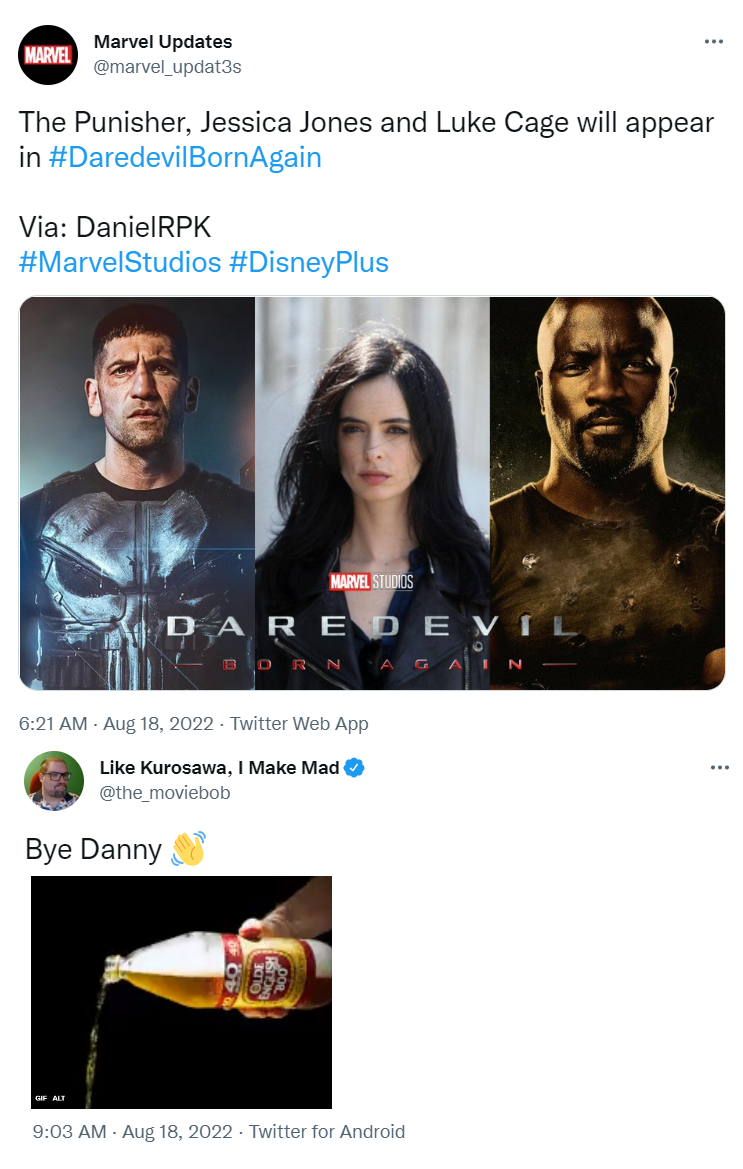Screen dimensions: 743x1169
Task: Open more options on moviebob tweet
Action: click(x=719, y=767)
